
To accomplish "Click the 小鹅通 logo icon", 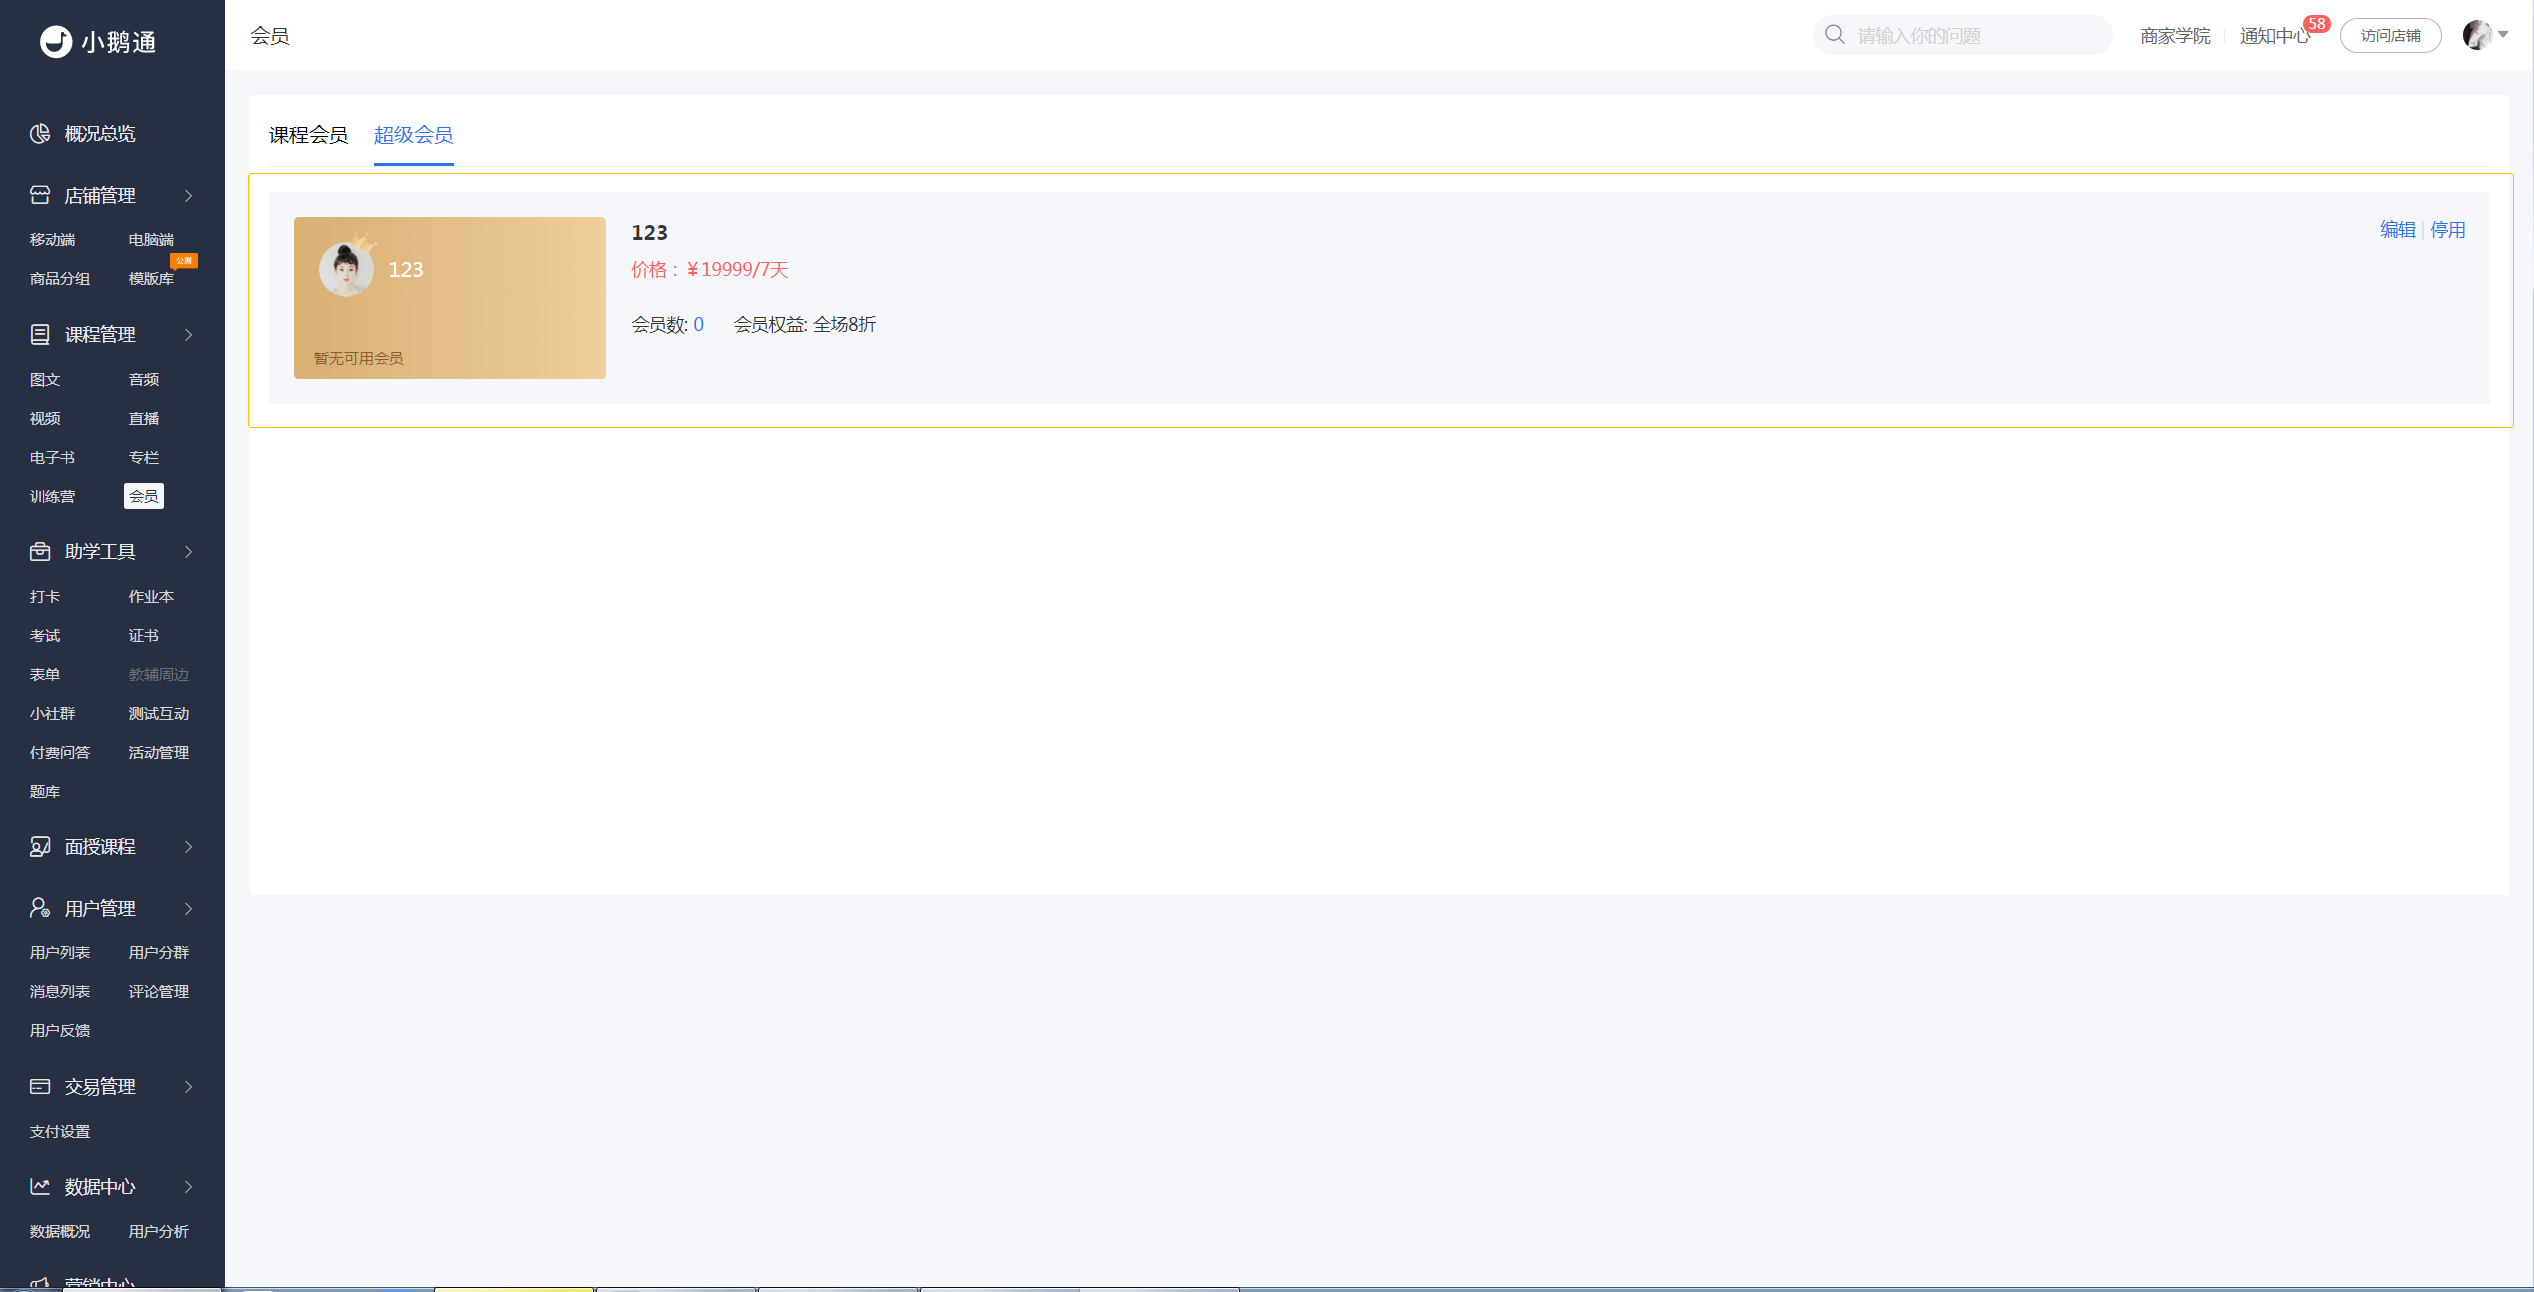I will [x=56, y=41].
